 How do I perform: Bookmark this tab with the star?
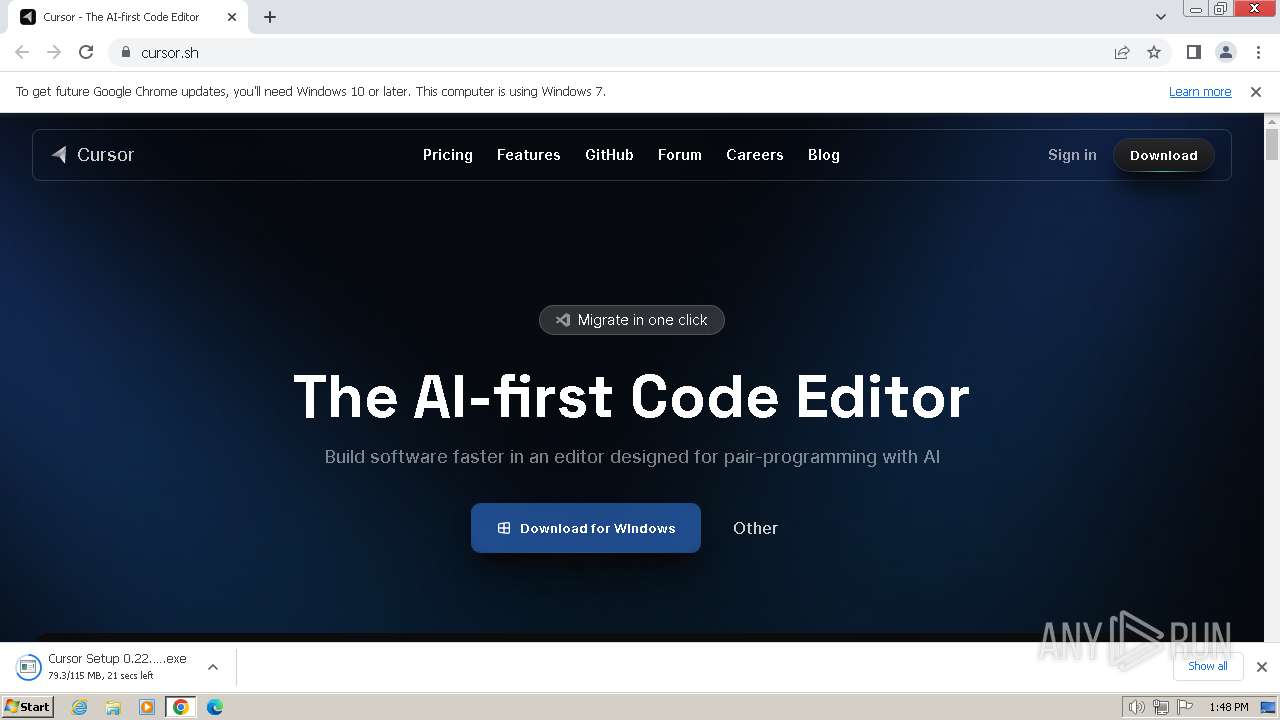pos(1154,52)
